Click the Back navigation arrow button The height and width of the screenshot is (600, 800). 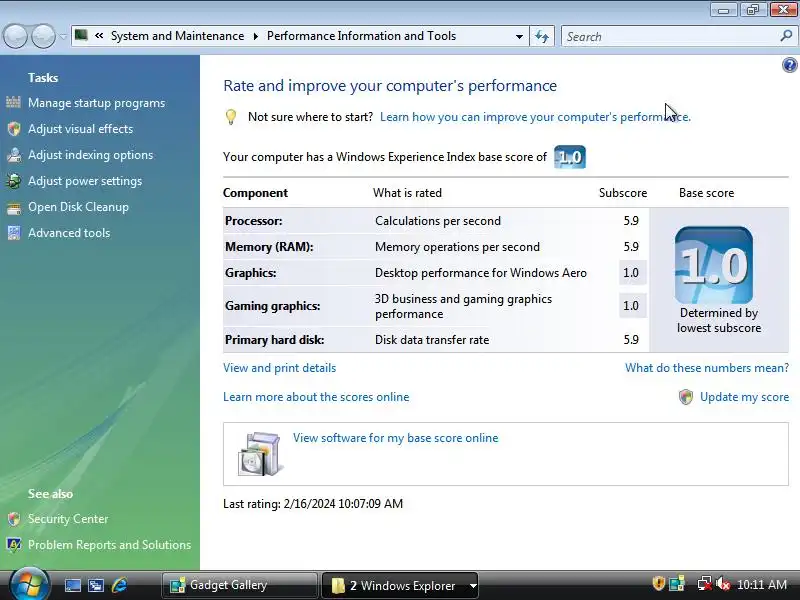pyautogui.click(x=15, y=36)
